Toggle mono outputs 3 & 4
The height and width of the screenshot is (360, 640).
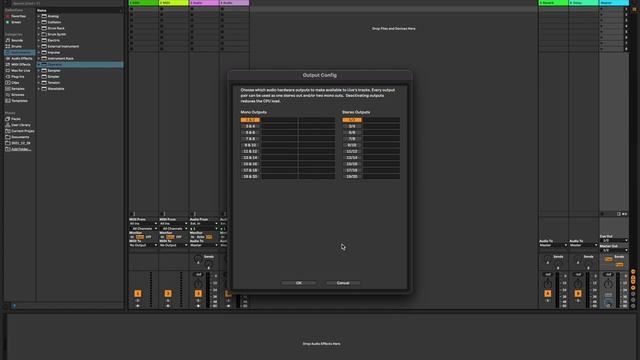click(250, 126)
